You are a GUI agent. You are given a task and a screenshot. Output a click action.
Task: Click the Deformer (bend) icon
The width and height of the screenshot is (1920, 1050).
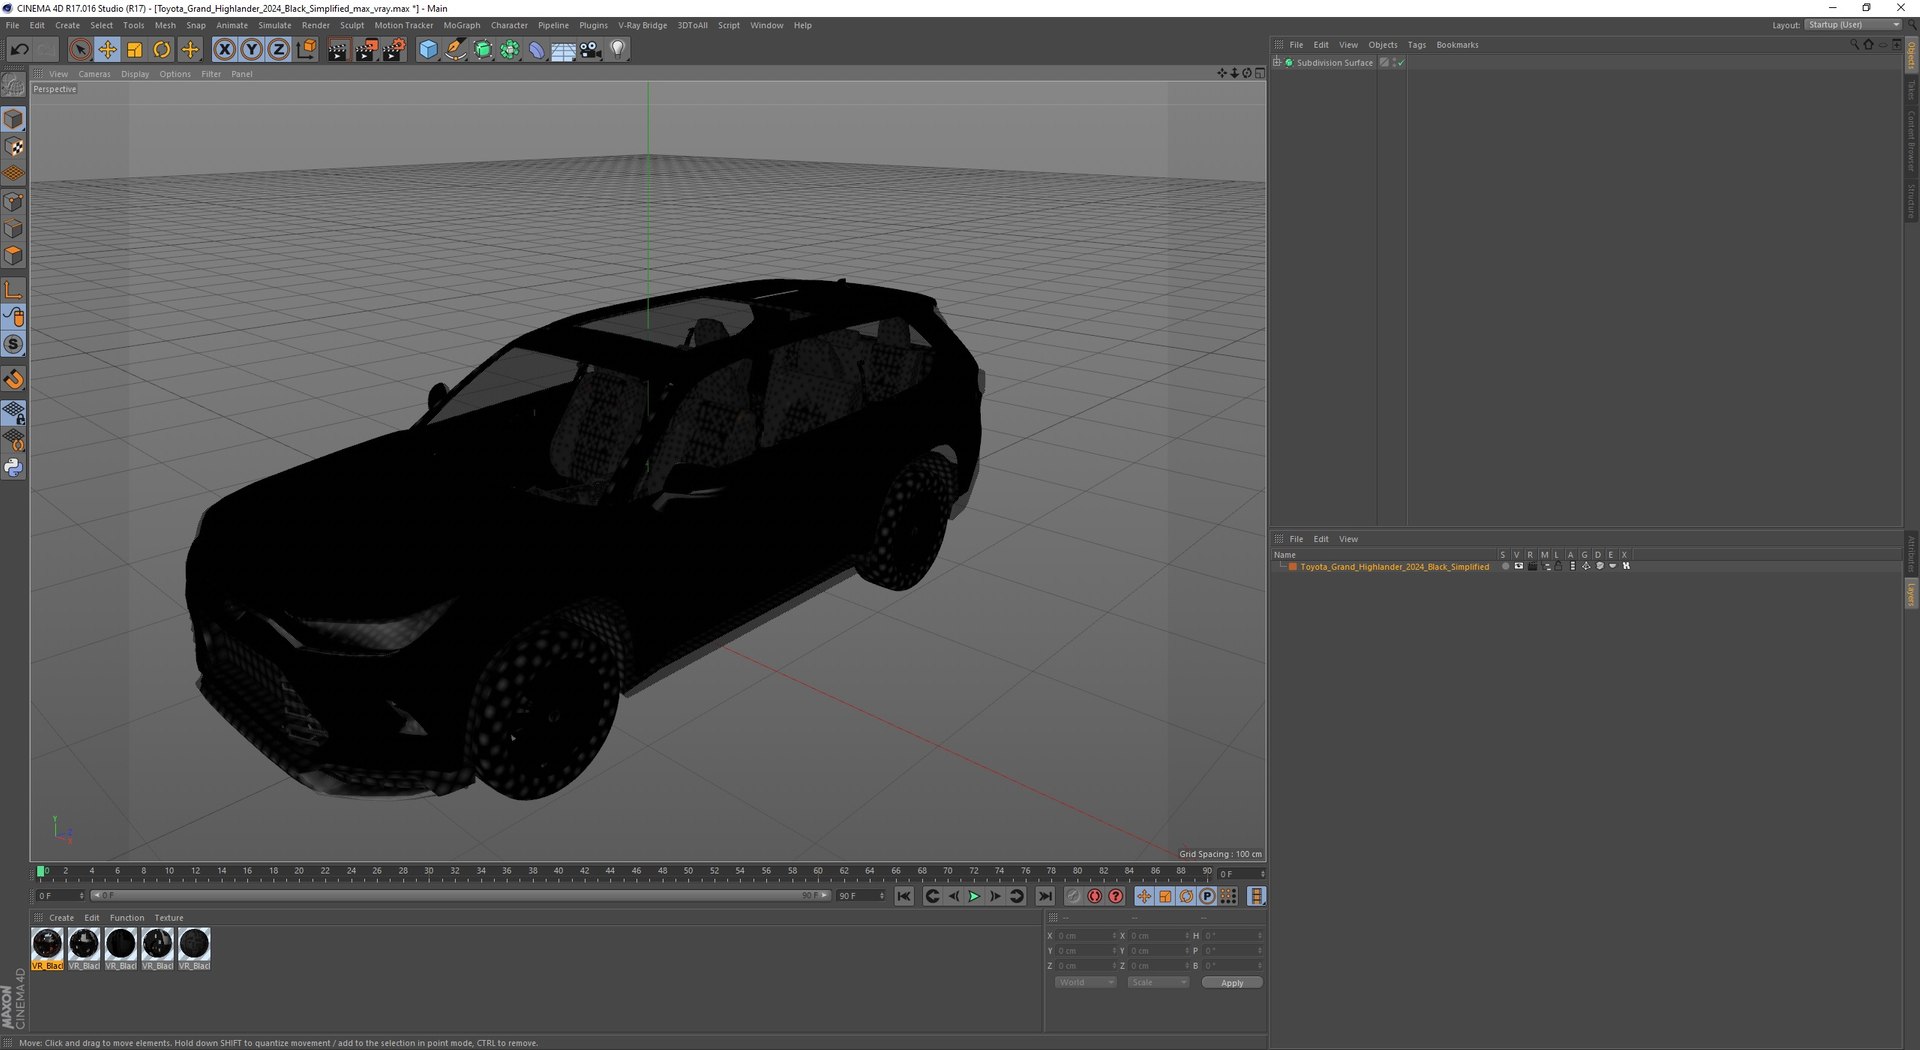(x=537, y=49)
